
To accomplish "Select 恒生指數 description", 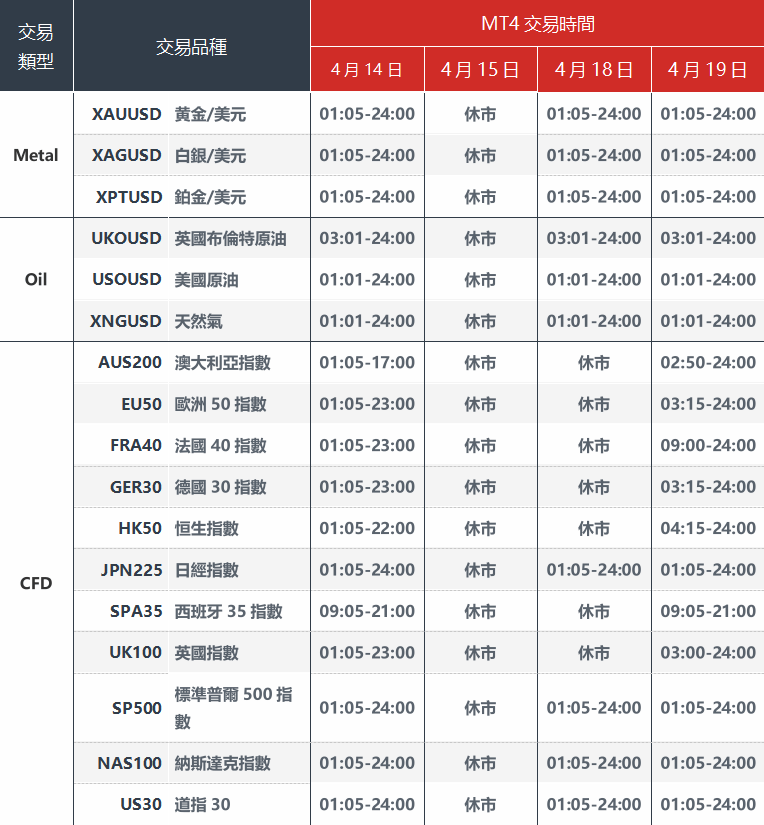I will [206, 528].
